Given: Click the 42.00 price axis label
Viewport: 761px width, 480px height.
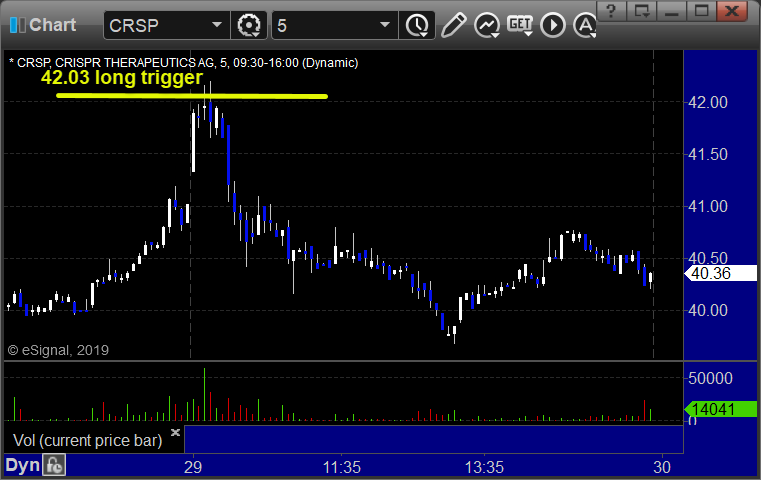Looking at the screenshot, I should point(708,102).
